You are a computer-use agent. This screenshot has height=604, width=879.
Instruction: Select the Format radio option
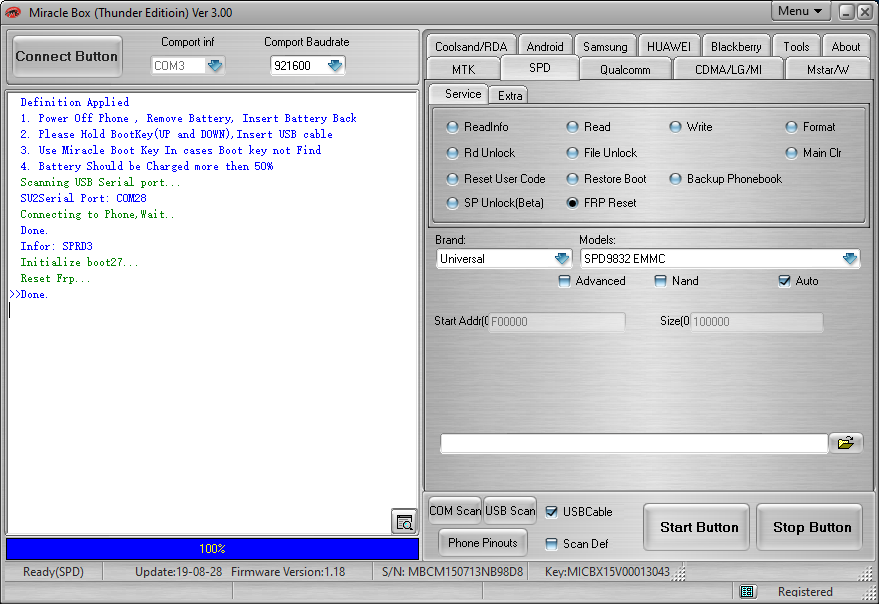point(810,127)
